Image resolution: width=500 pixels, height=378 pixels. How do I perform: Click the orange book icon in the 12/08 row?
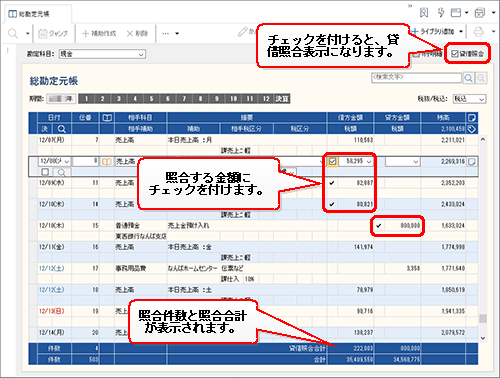tap(107, 162)
